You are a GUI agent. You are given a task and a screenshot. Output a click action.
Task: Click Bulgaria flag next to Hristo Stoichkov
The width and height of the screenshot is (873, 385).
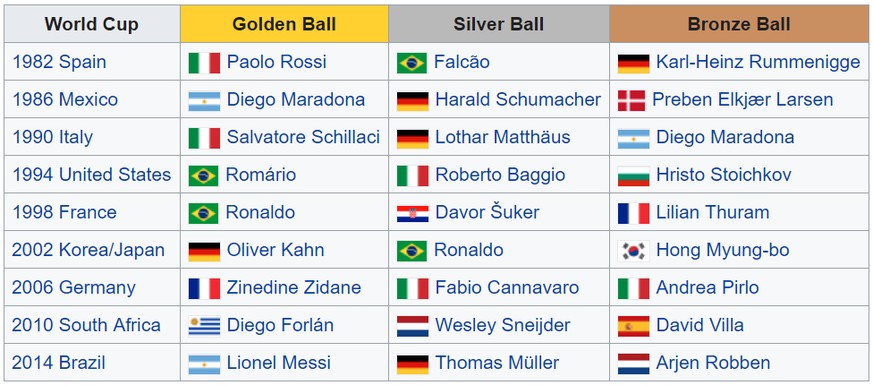point(634,176)
